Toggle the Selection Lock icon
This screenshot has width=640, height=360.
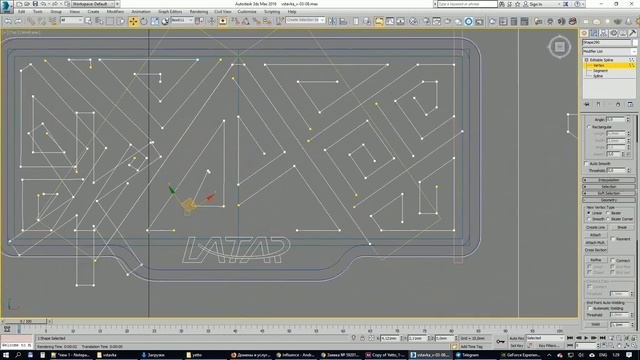pos(362,338)
